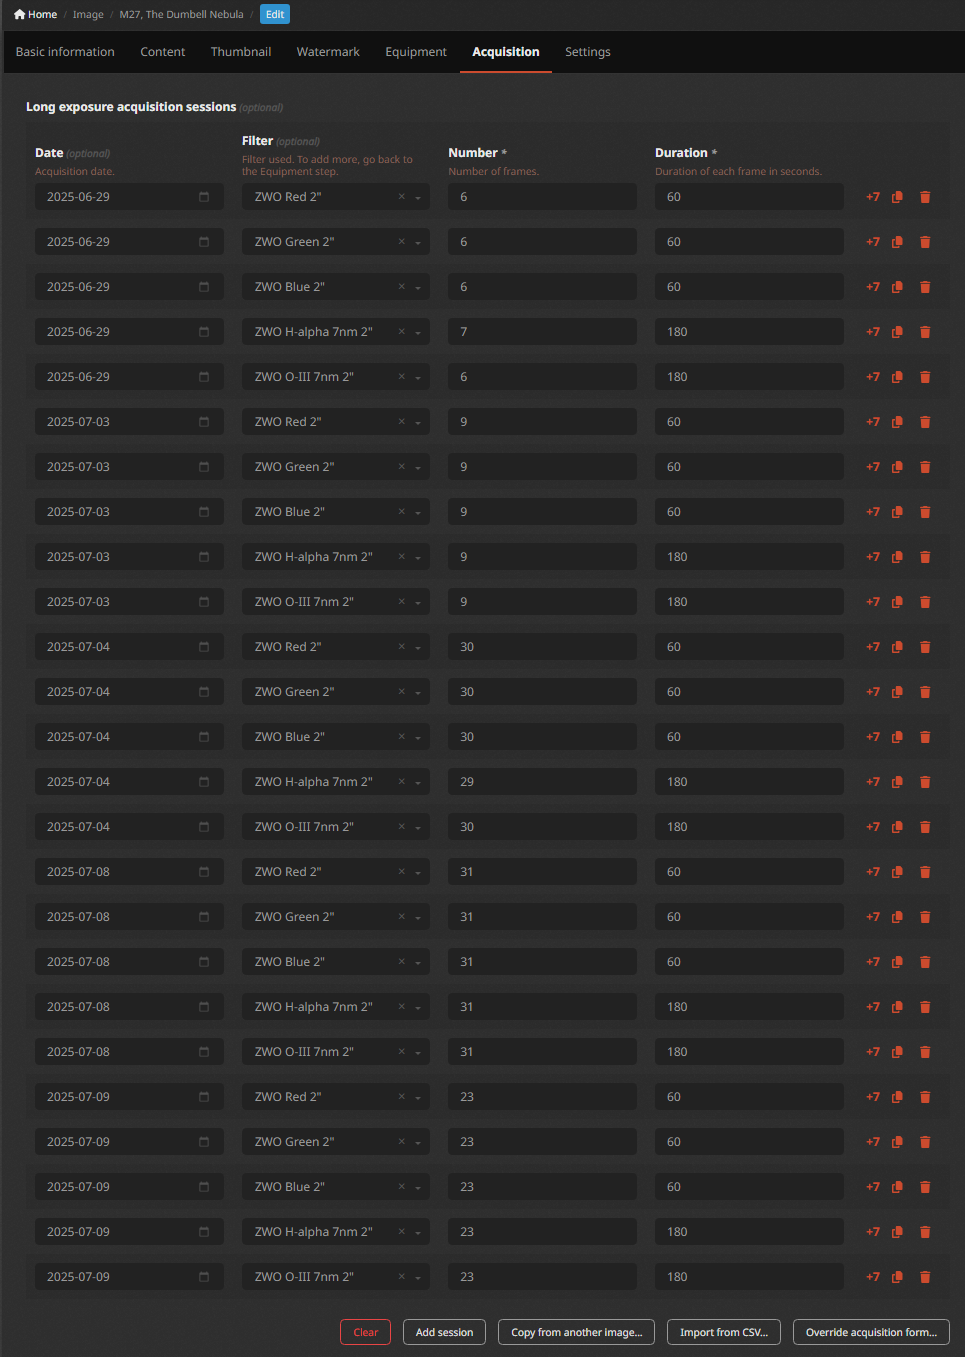Click +7 on the 2025-06-29 ZWO Blue row
Screen dimensions: 965x1357
pyautogui.click(x=873, y=287)
